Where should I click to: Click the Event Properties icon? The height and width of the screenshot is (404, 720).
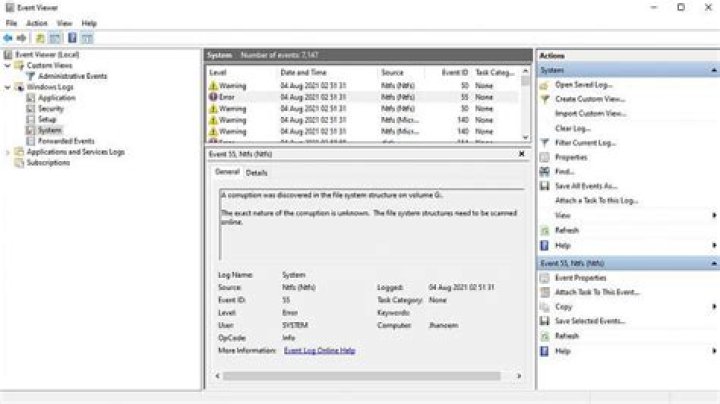[x=545, y=278]
